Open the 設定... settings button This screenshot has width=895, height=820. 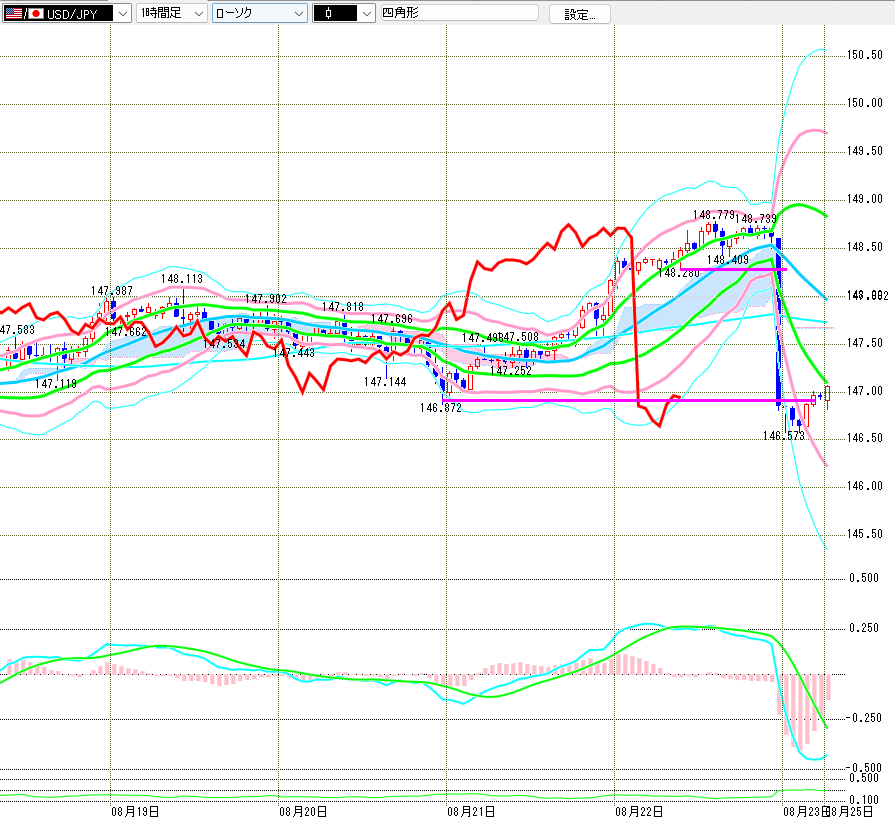[x=579, y=14]
